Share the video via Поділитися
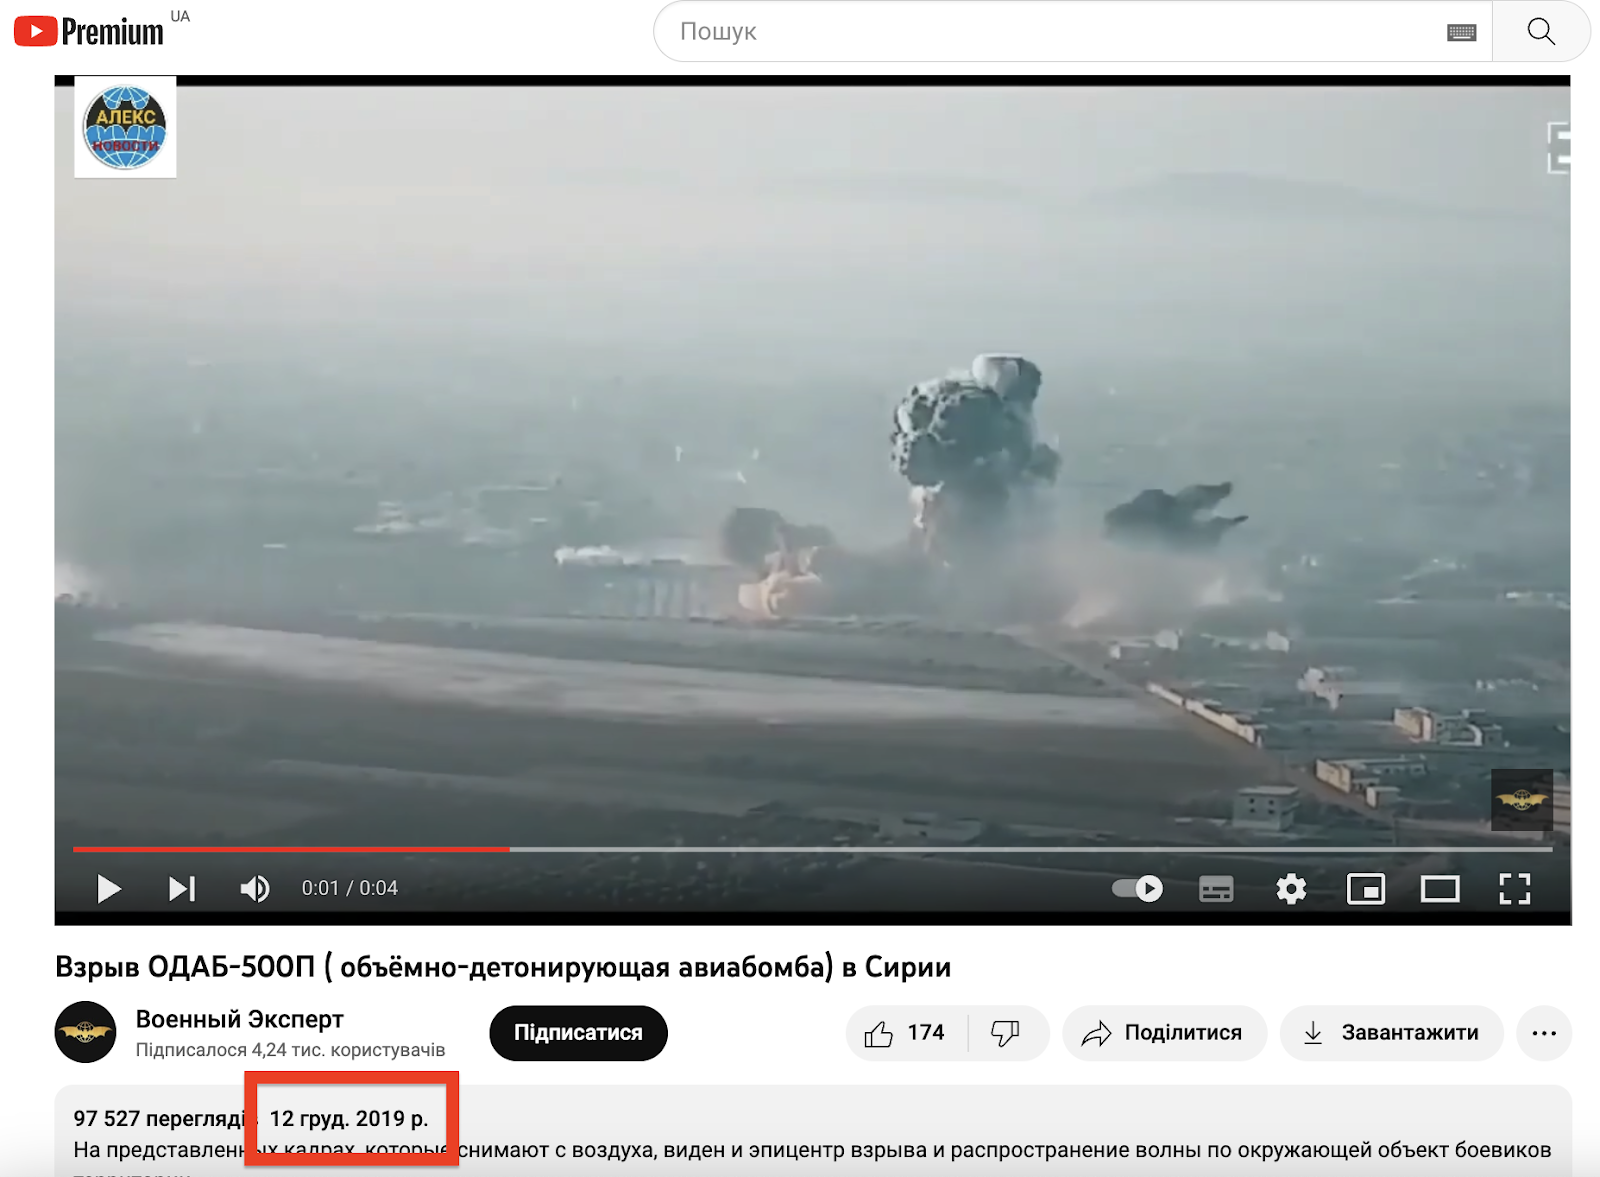 [1164, 1033]
